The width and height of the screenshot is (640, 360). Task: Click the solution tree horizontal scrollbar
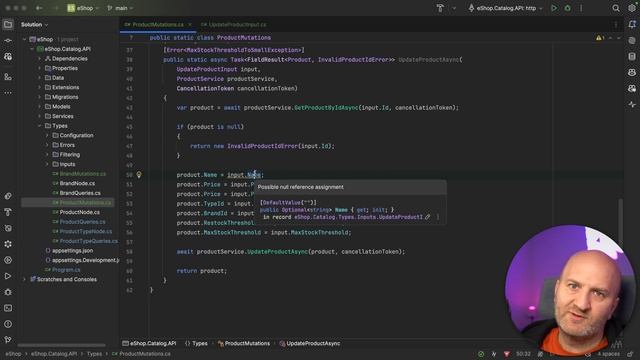[61, 345]
